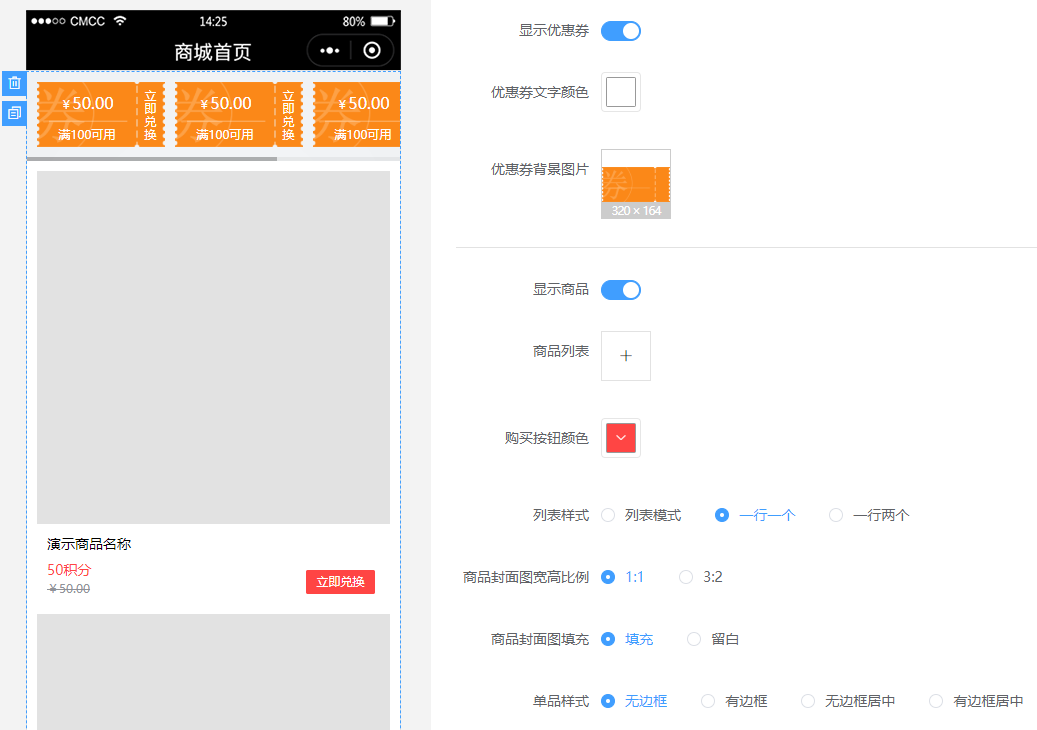Click the red 立即兑换 button on product
1037x730 pixels.
click(340, 582)
